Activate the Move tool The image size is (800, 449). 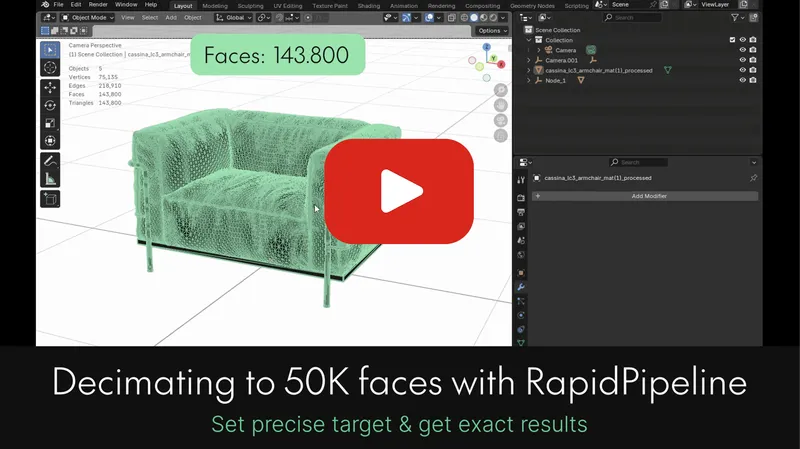pyautogui.click(x=50, y=88)
